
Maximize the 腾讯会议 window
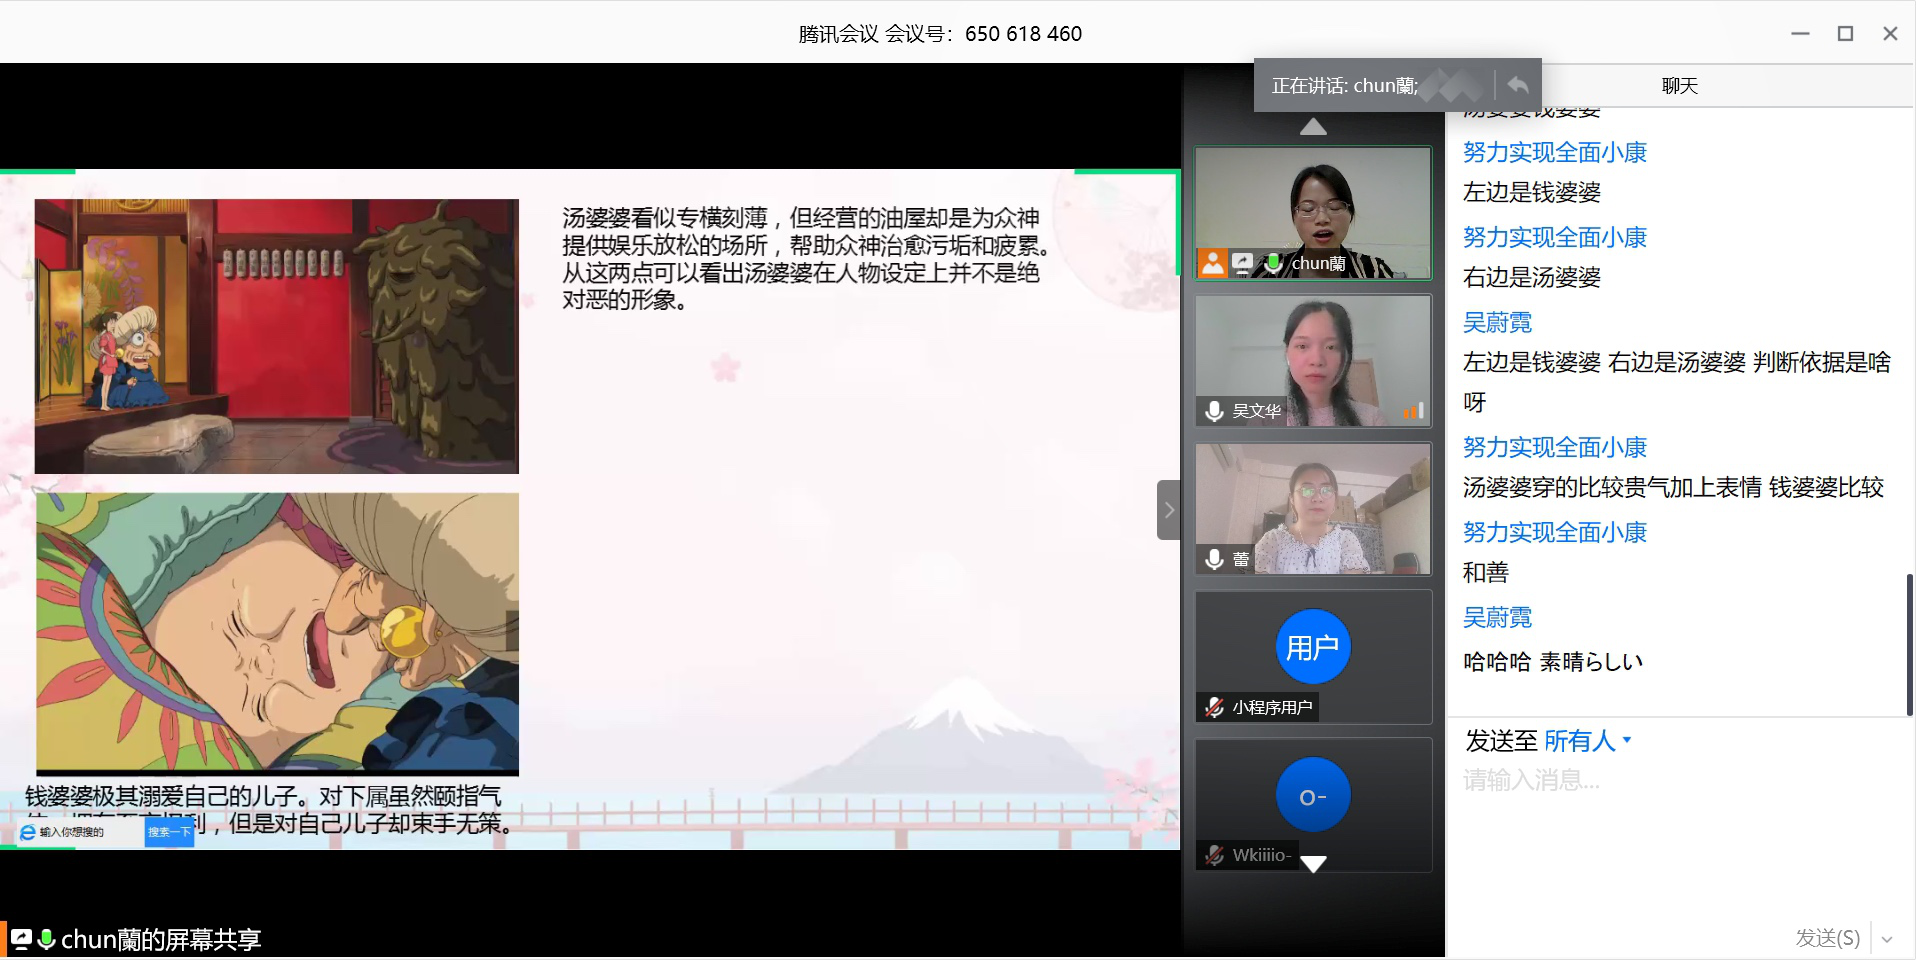point(1845,33)
